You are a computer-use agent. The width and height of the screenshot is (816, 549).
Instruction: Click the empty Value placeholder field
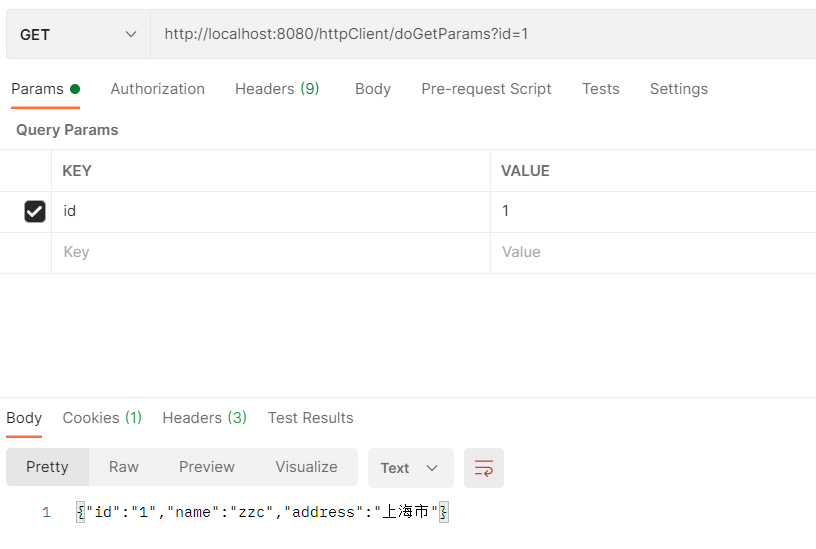(x=653, y=252)
